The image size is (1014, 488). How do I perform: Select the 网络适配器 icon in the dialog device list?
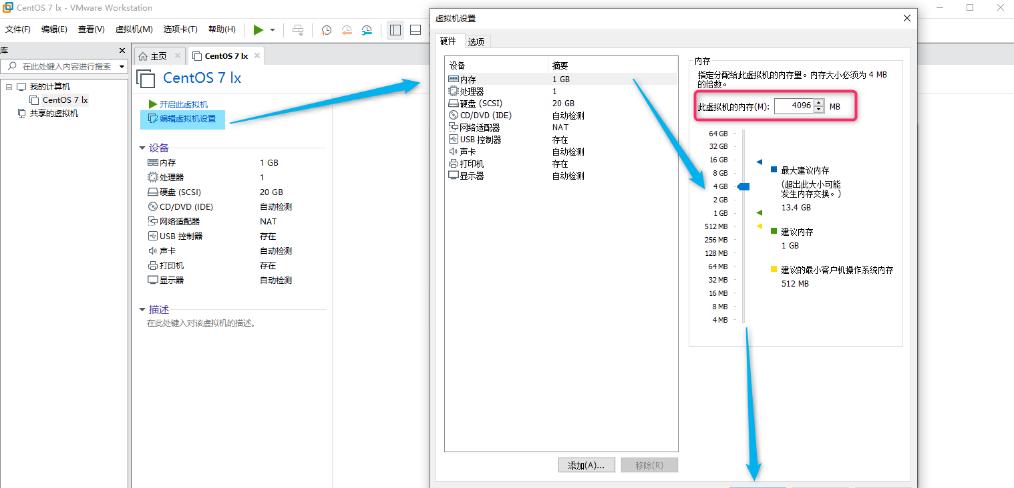(x=453, y=127)
